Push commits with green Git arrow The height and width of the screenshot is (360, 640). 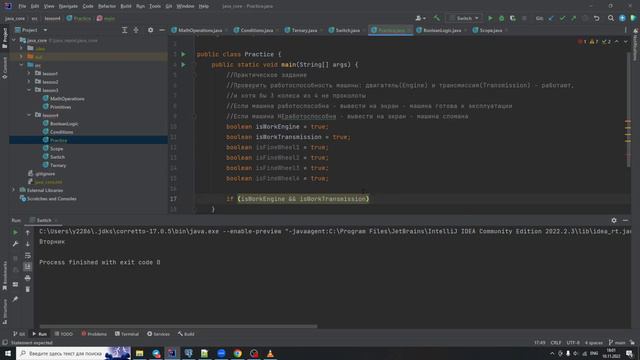(573, 18)
